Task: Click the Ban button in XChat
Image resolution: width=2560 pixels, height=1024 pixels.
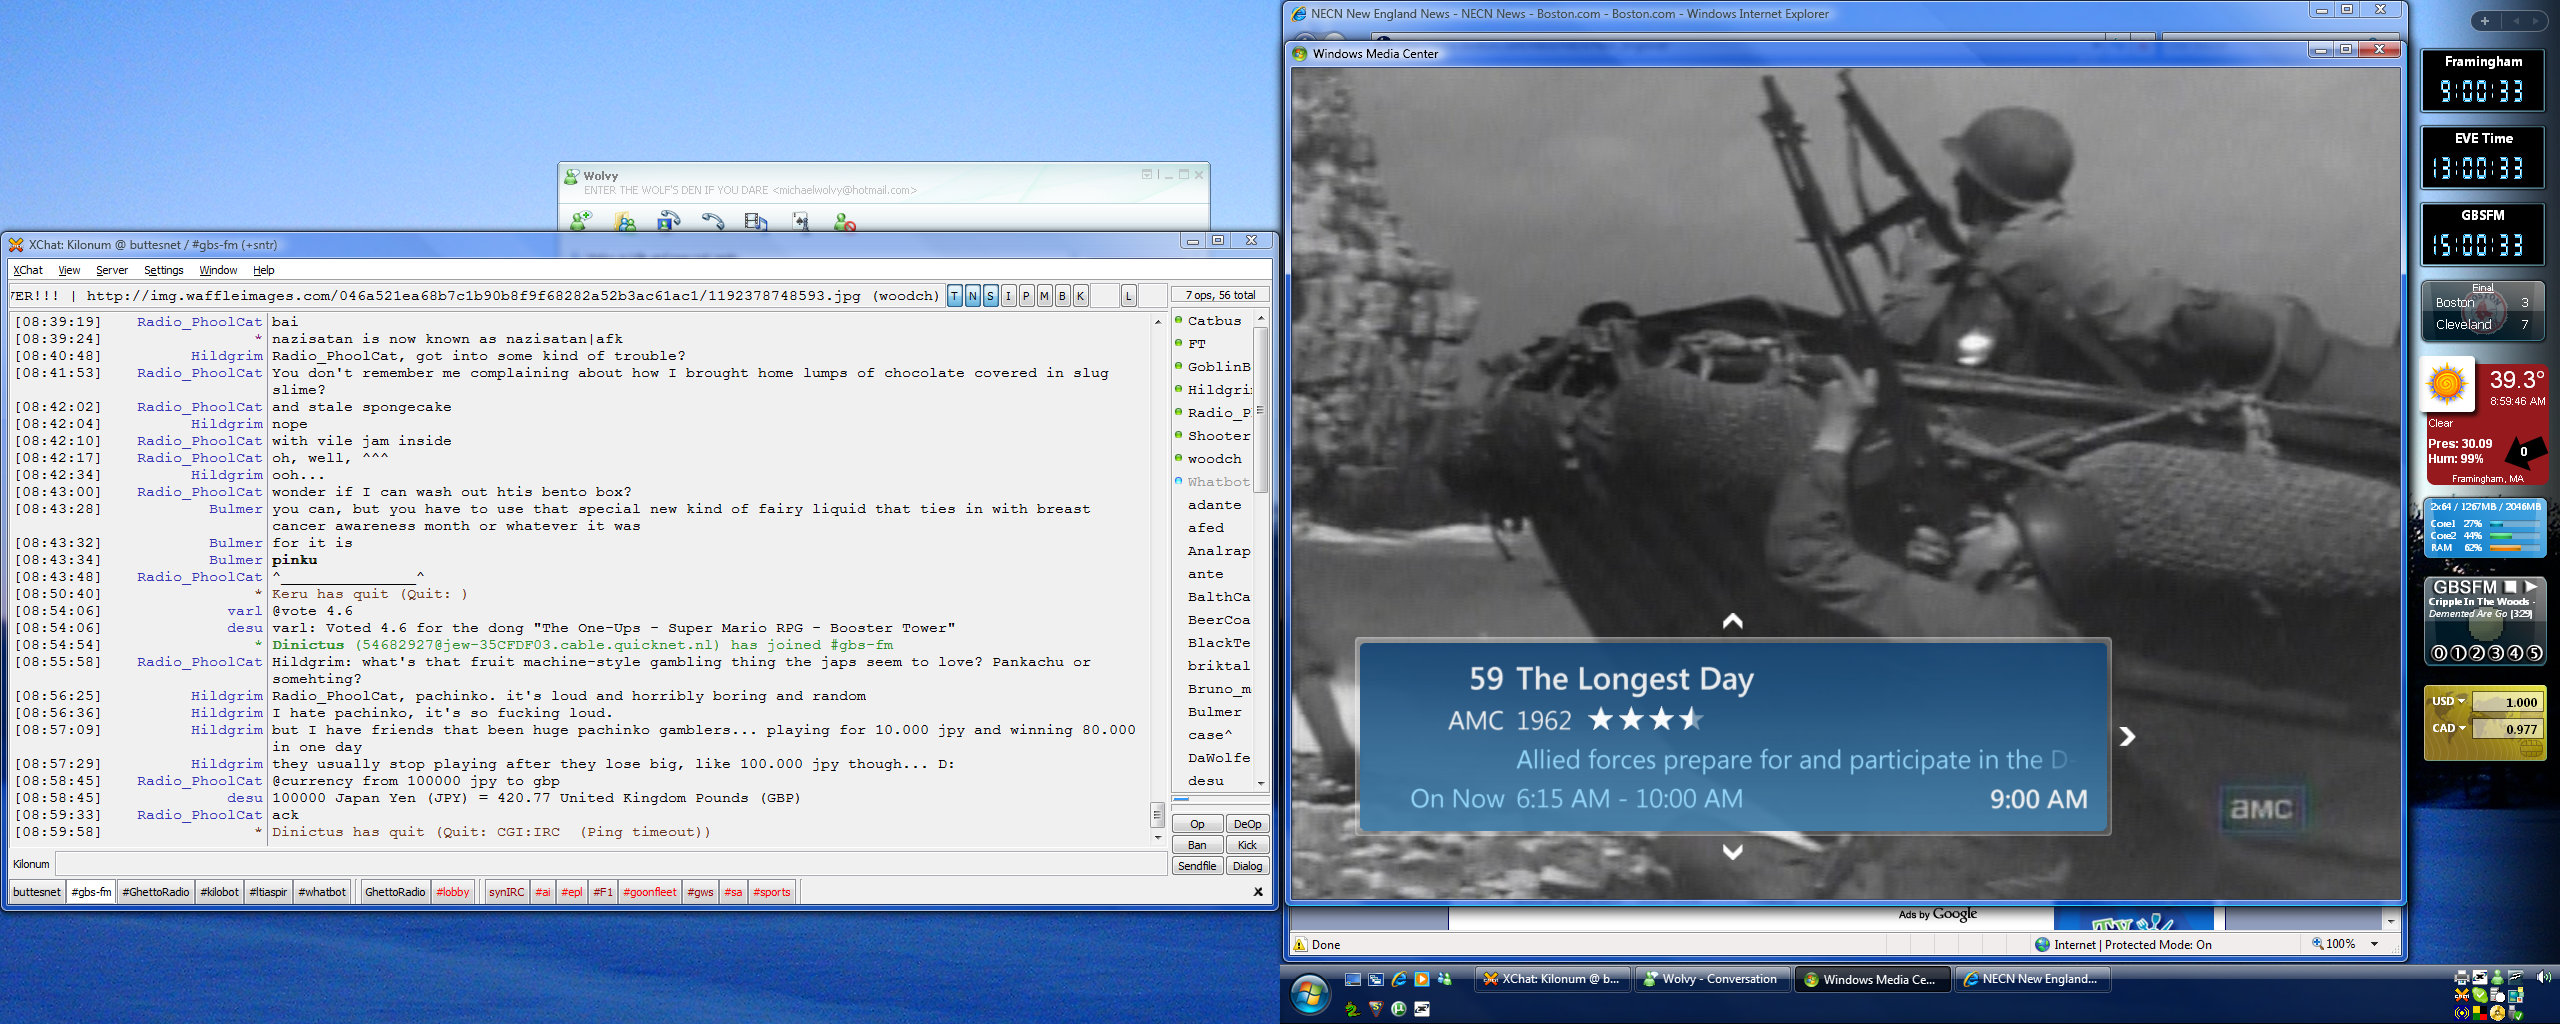Action: [x=1197, y=845]
